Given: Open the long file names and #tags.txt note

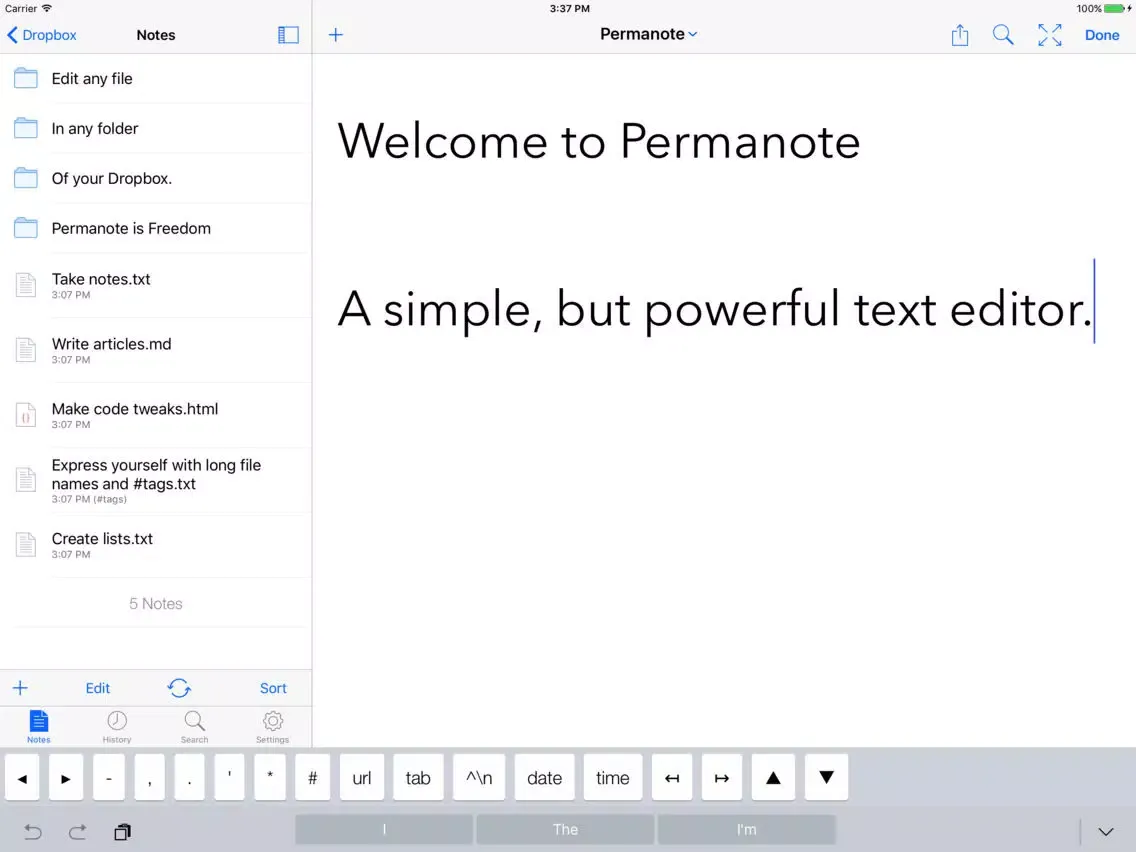Looking at the screenshot, I should 156,480.
